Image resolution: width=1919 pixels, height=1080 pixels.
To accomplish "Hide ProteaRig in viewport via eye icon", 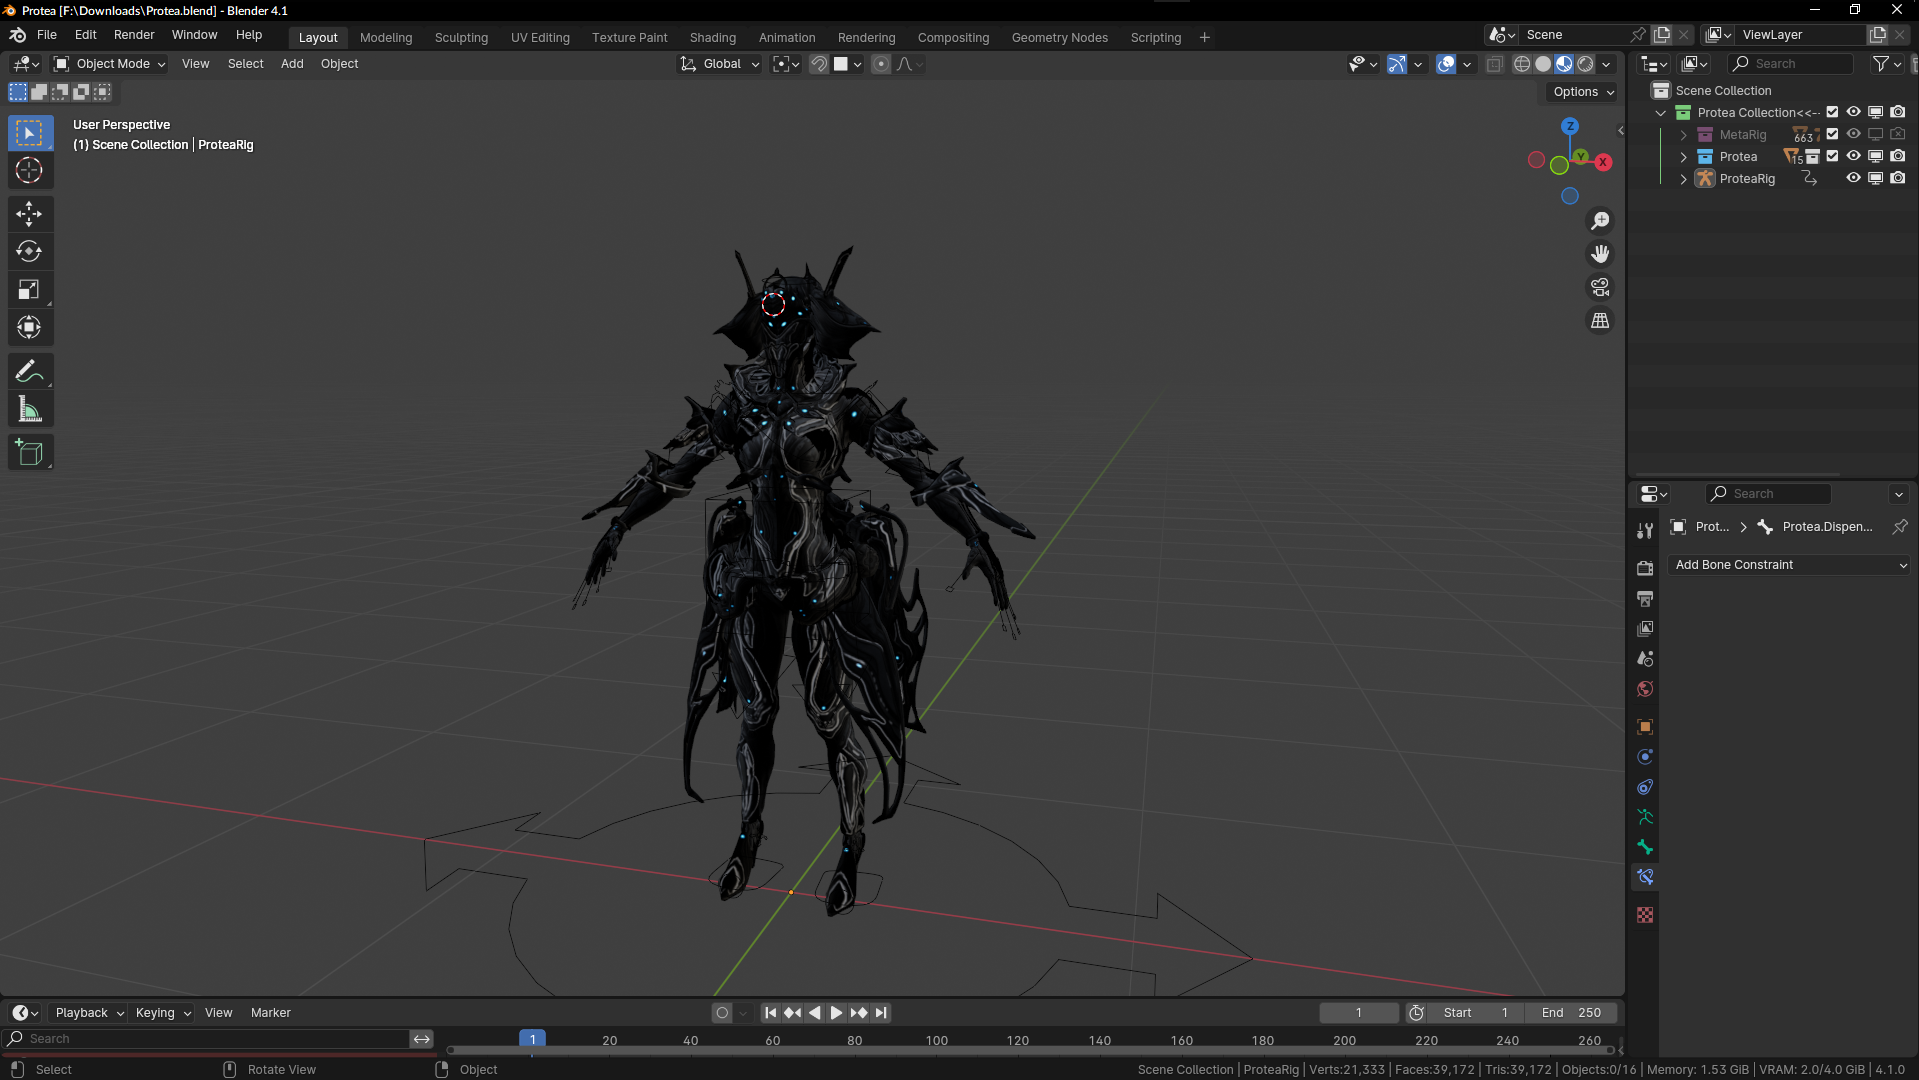I will click(x=1854, y=178).
